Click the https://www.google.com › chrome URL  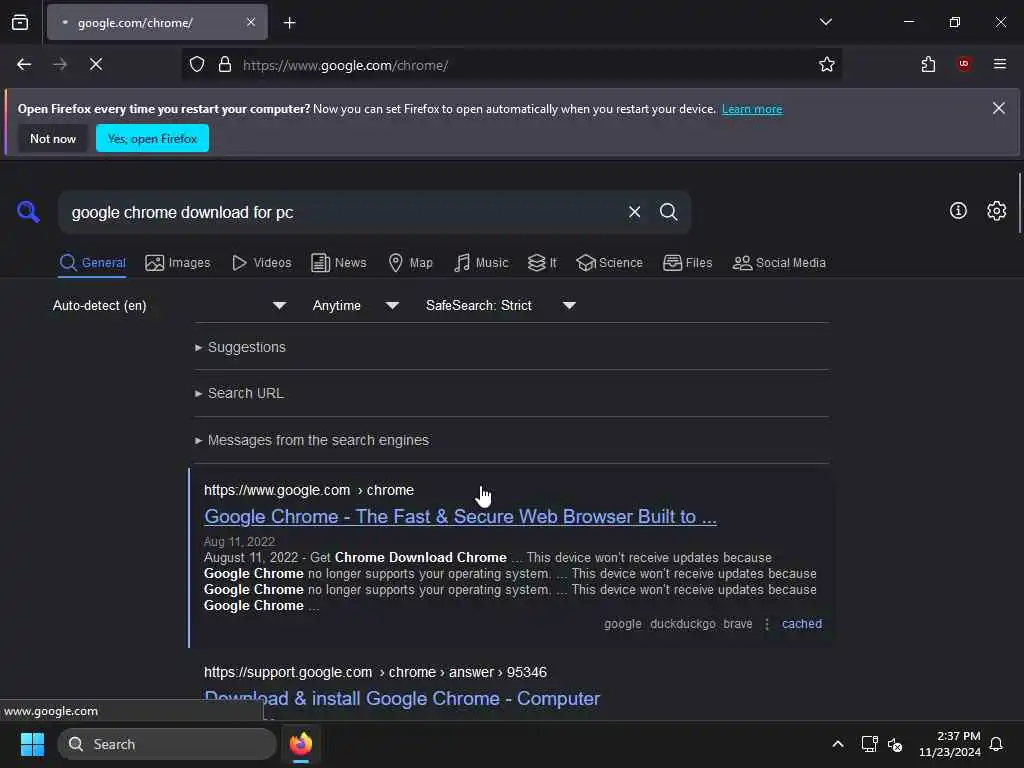309,490
